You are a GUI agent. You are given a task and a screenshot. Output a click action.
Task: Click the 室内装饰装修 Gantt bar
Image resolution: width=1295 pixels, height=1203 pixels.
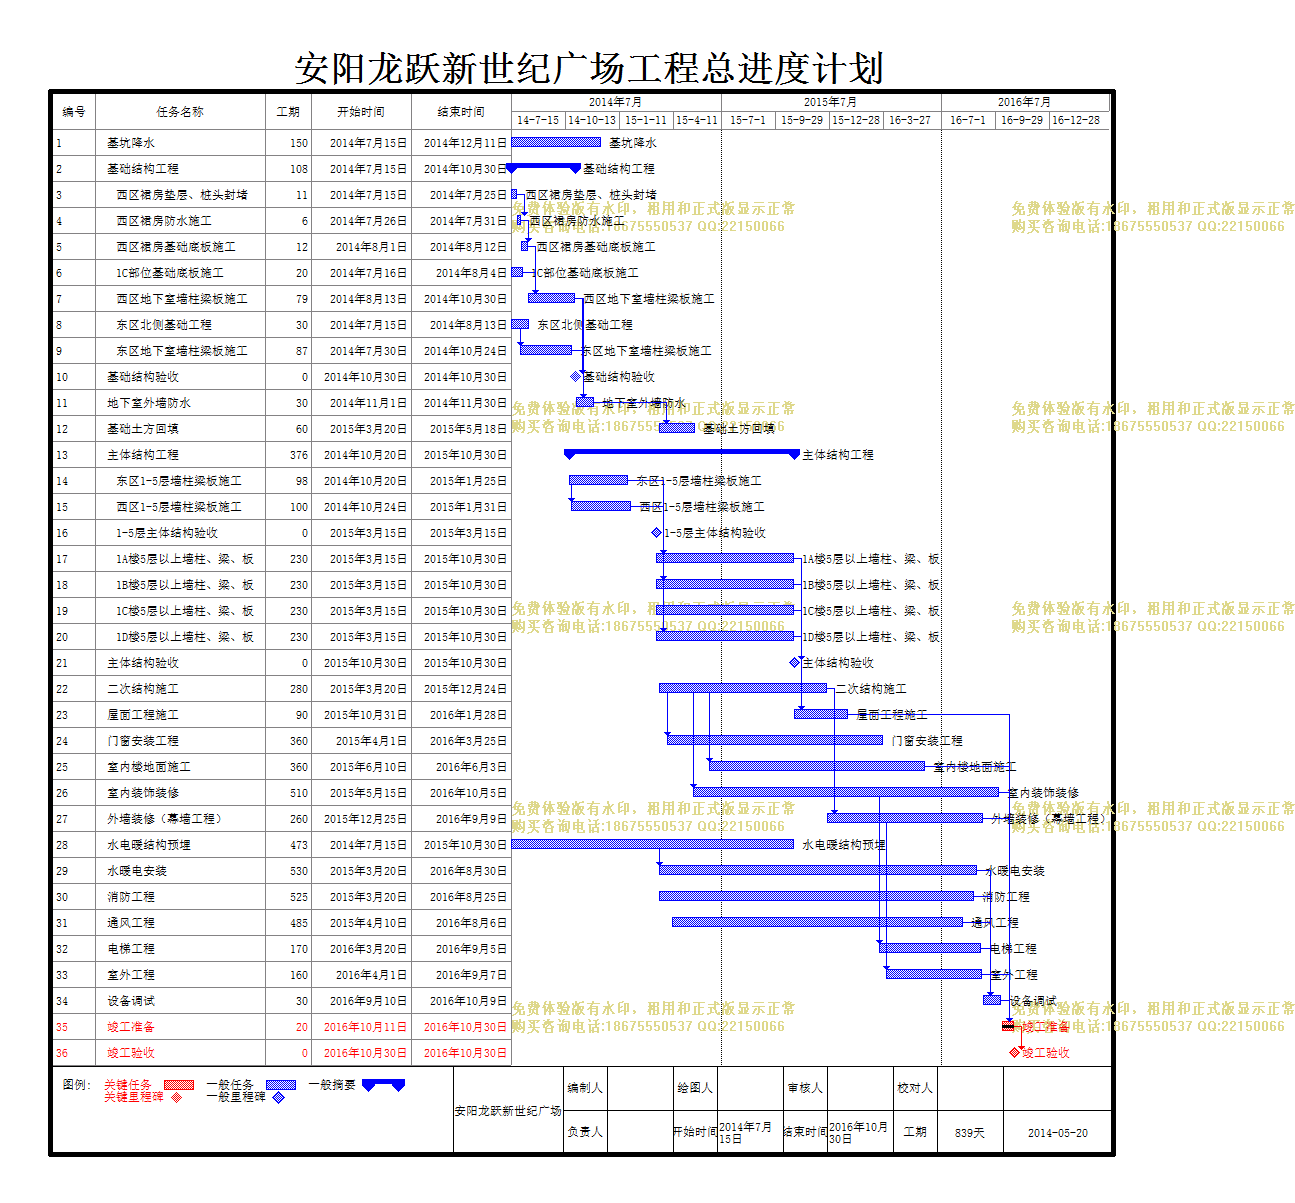point(846,792)
